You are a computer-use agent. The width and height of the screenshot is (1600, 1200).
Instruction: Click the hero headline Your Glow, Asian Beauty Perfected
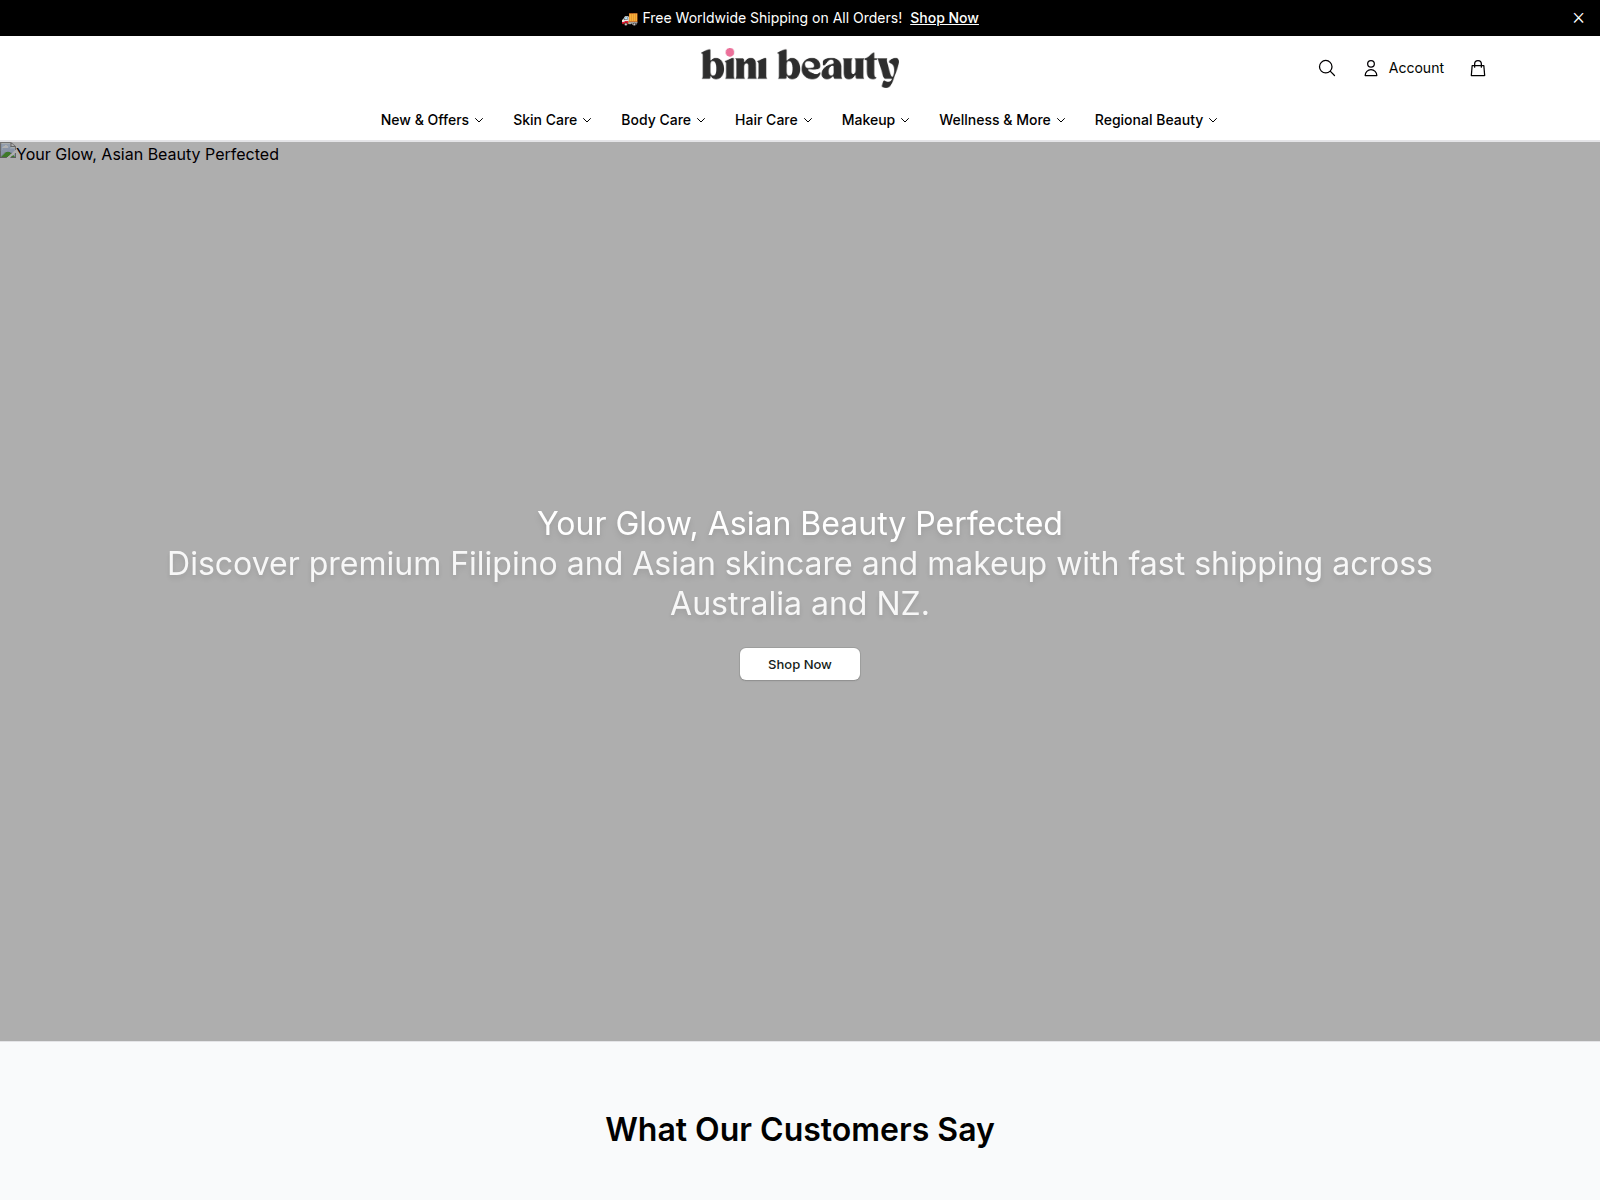(x=800, y=523)
